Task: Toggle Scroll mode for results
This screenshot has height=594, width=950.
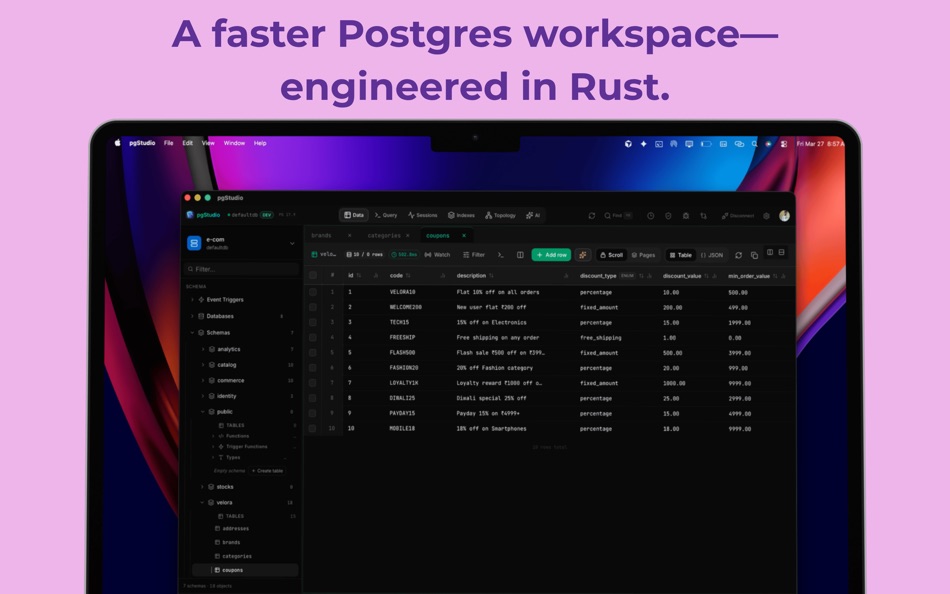Action: coord(613,255)
